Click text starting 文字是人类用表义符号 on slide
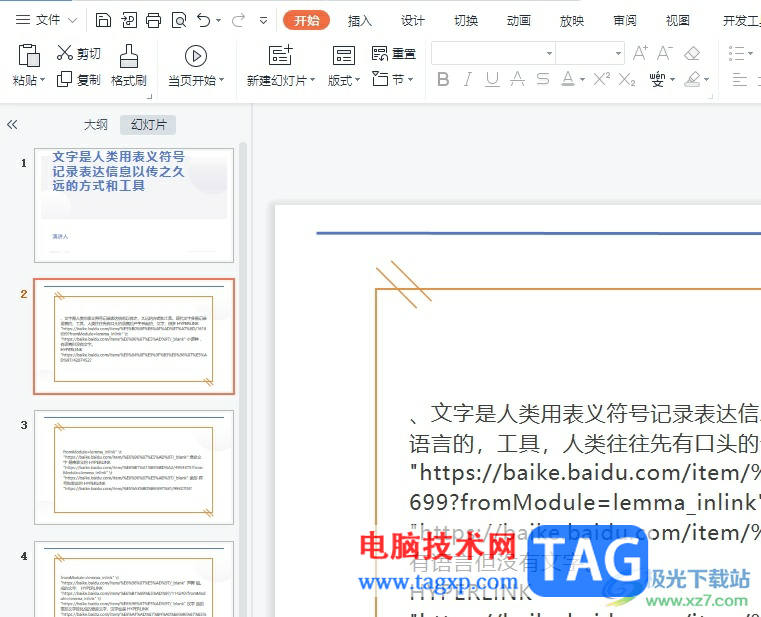The image size is (761, 617). coord(585,414)
